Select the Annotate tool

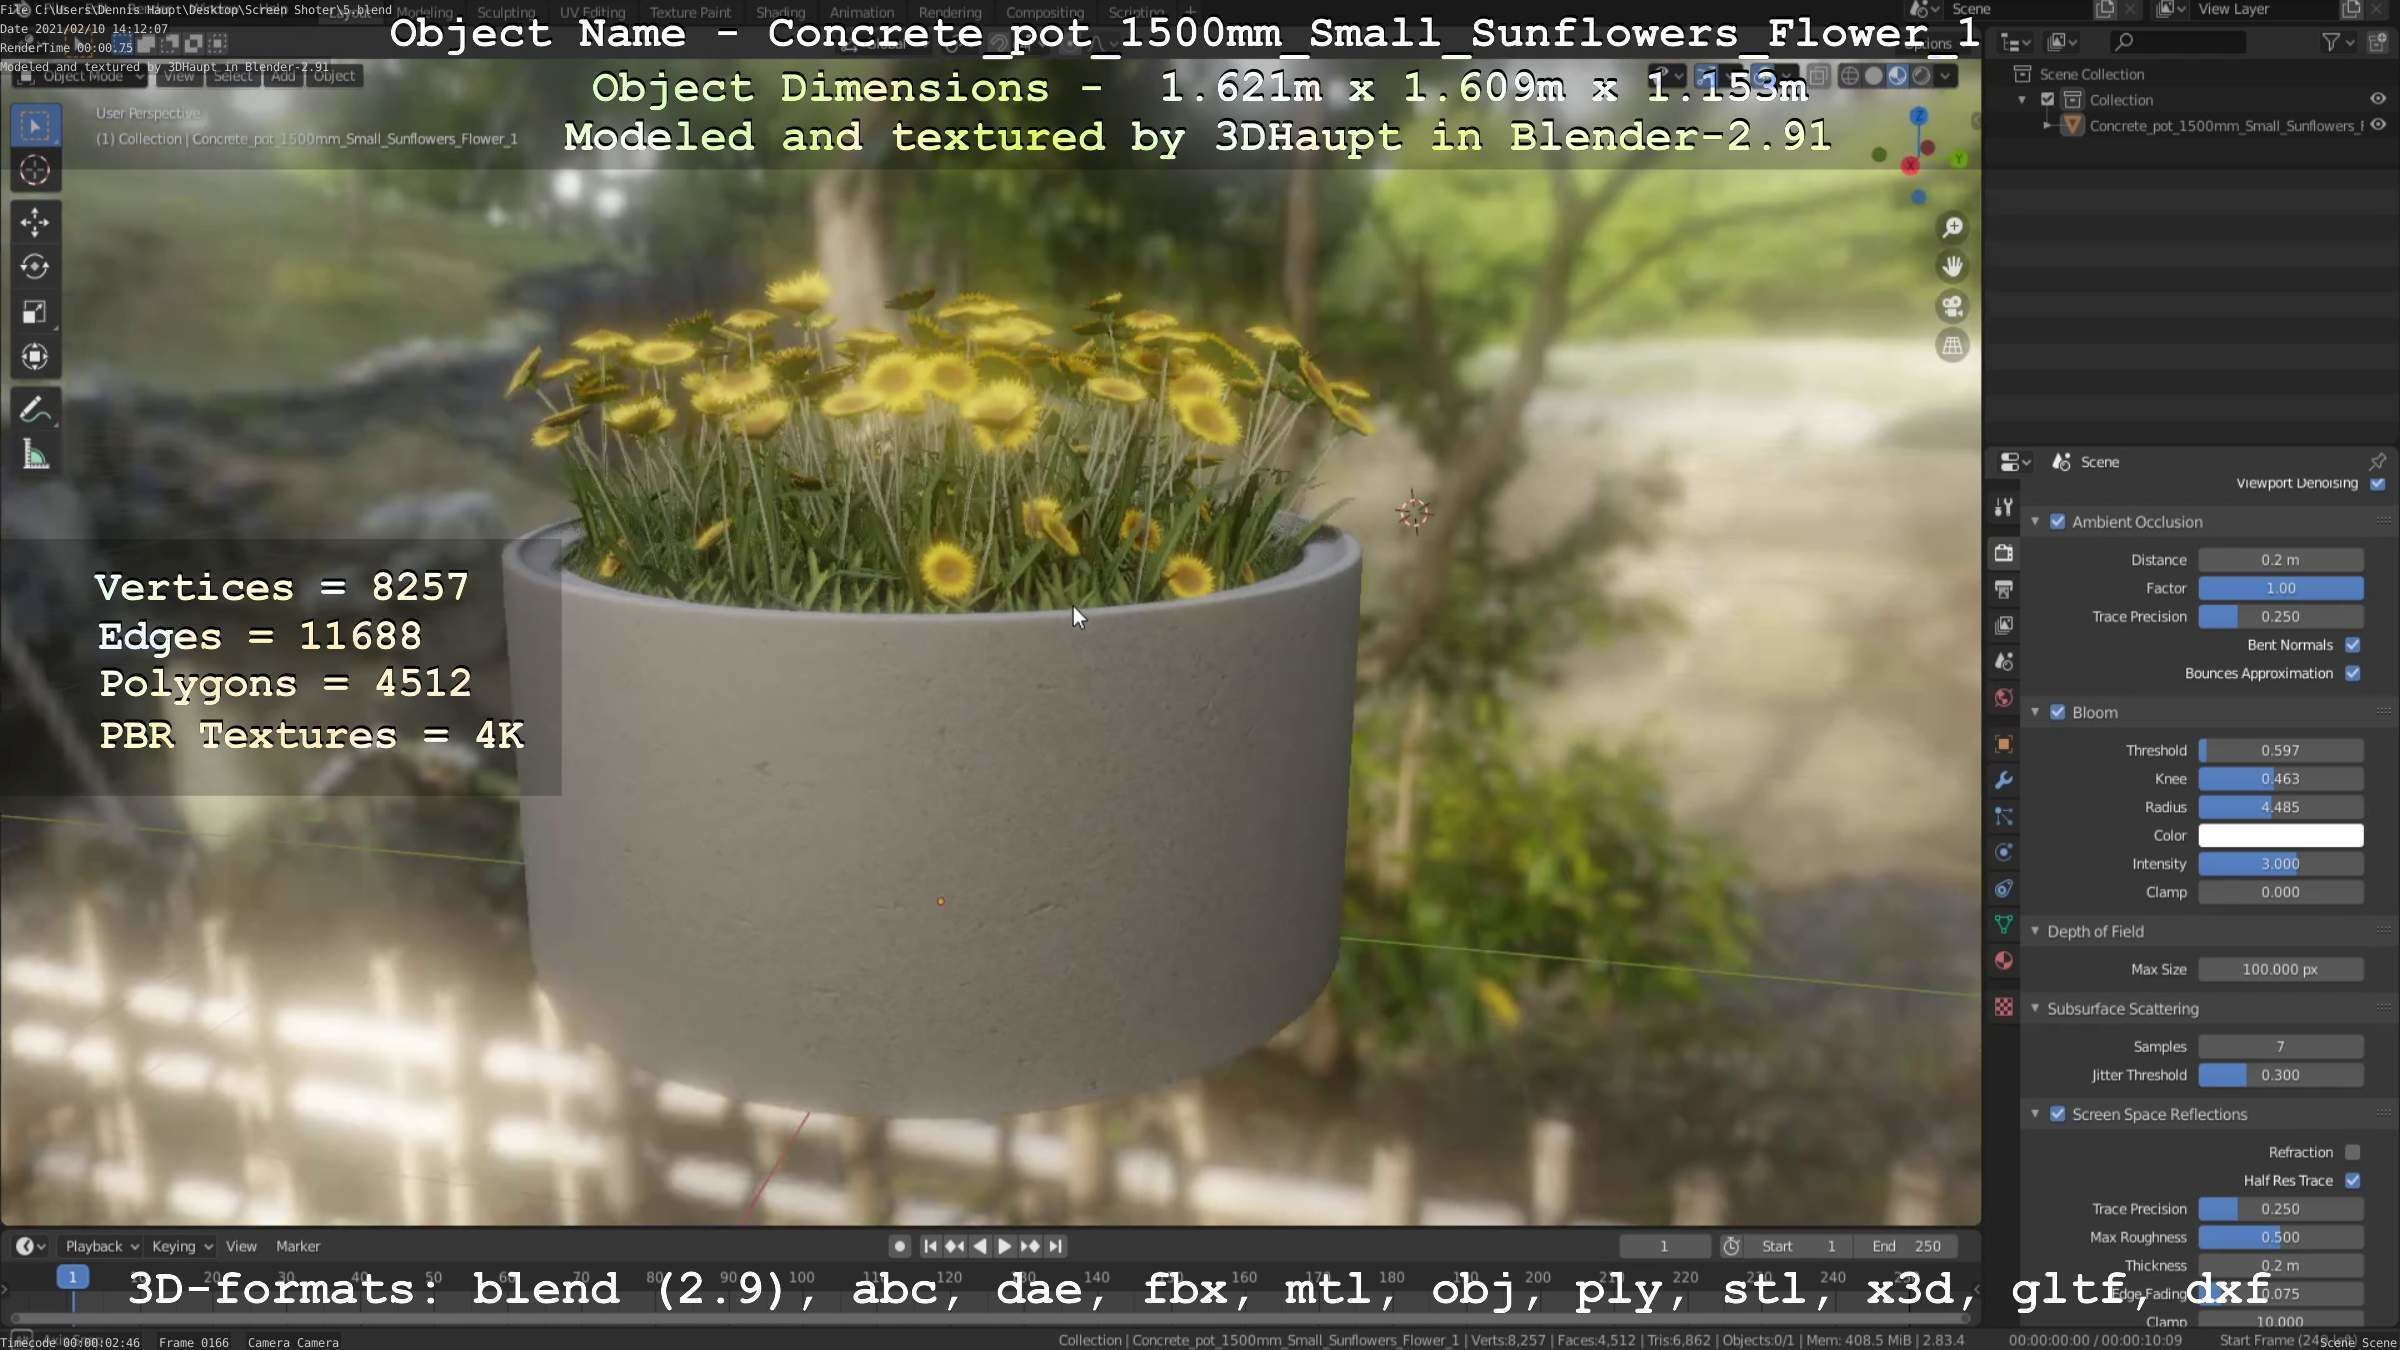pyautogui.click(x=35, y=410)
